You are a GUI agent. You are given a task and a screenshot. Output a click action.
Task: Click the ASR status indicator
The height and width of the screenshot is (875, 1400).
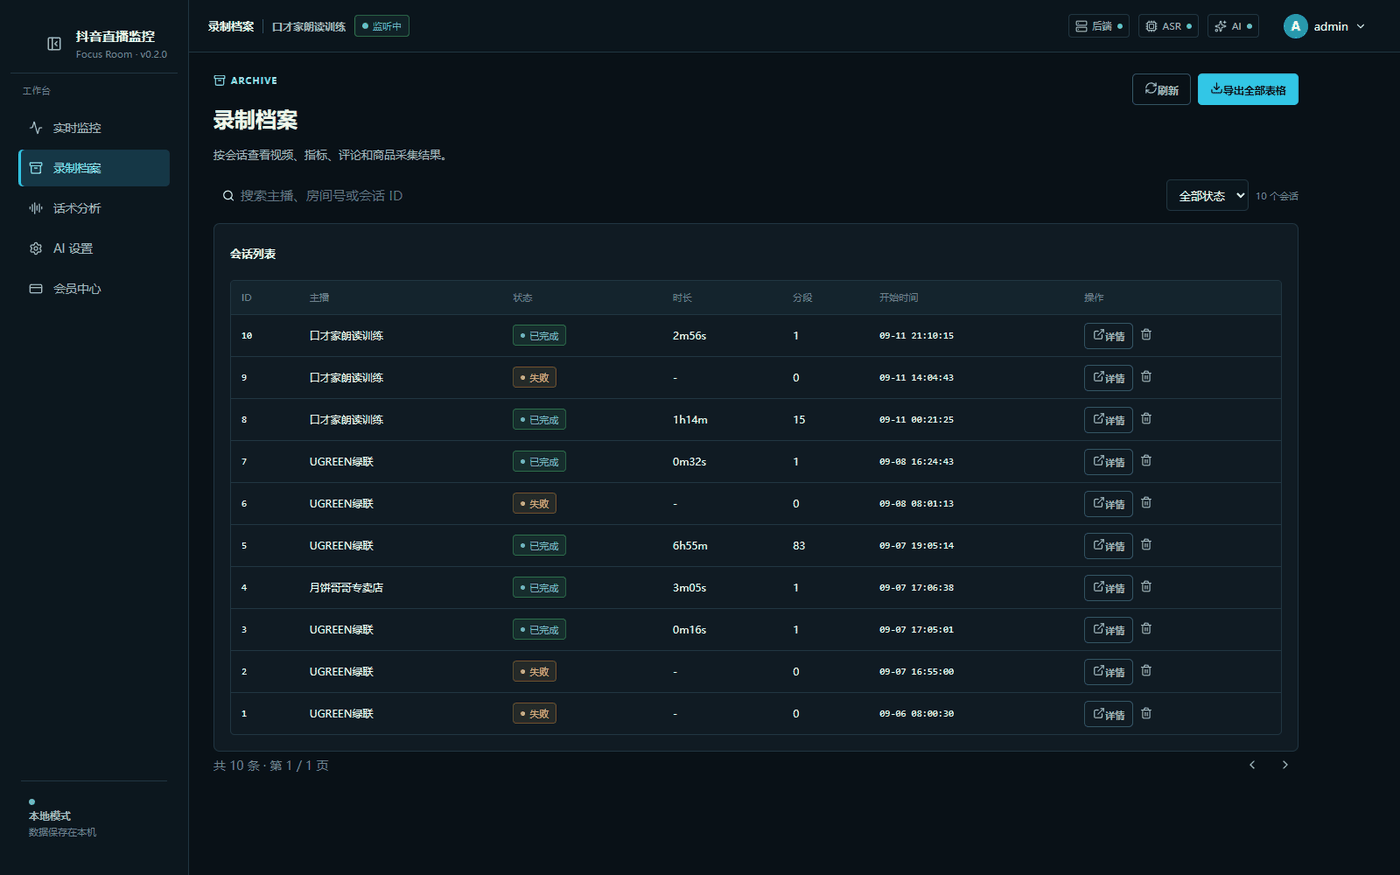point(1168,26)
